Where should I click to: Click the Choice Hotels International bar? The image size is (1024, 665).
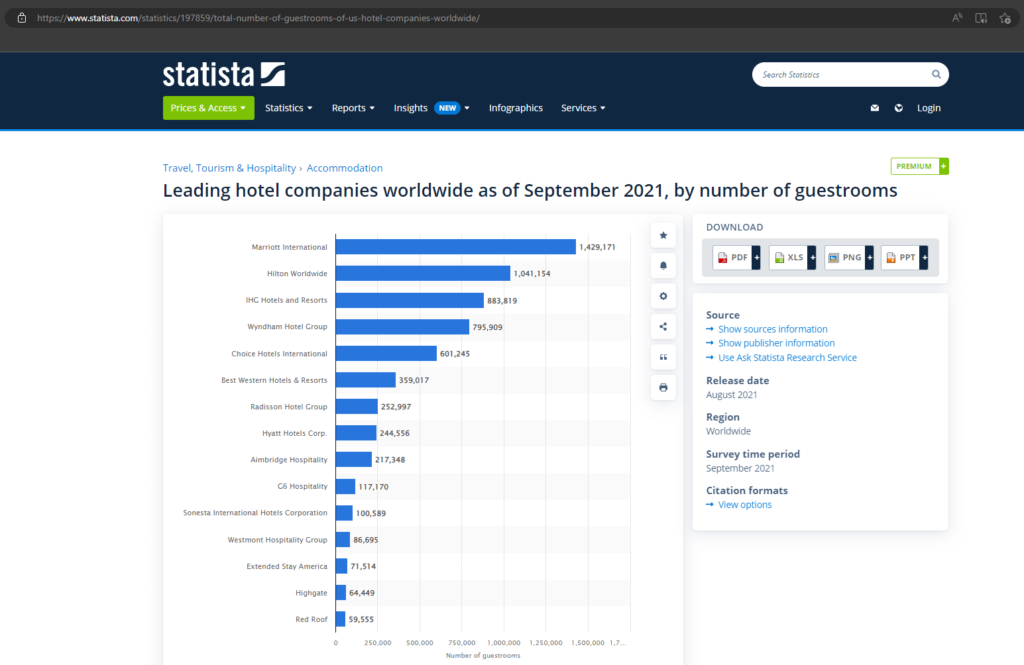(x=386, y=353)
